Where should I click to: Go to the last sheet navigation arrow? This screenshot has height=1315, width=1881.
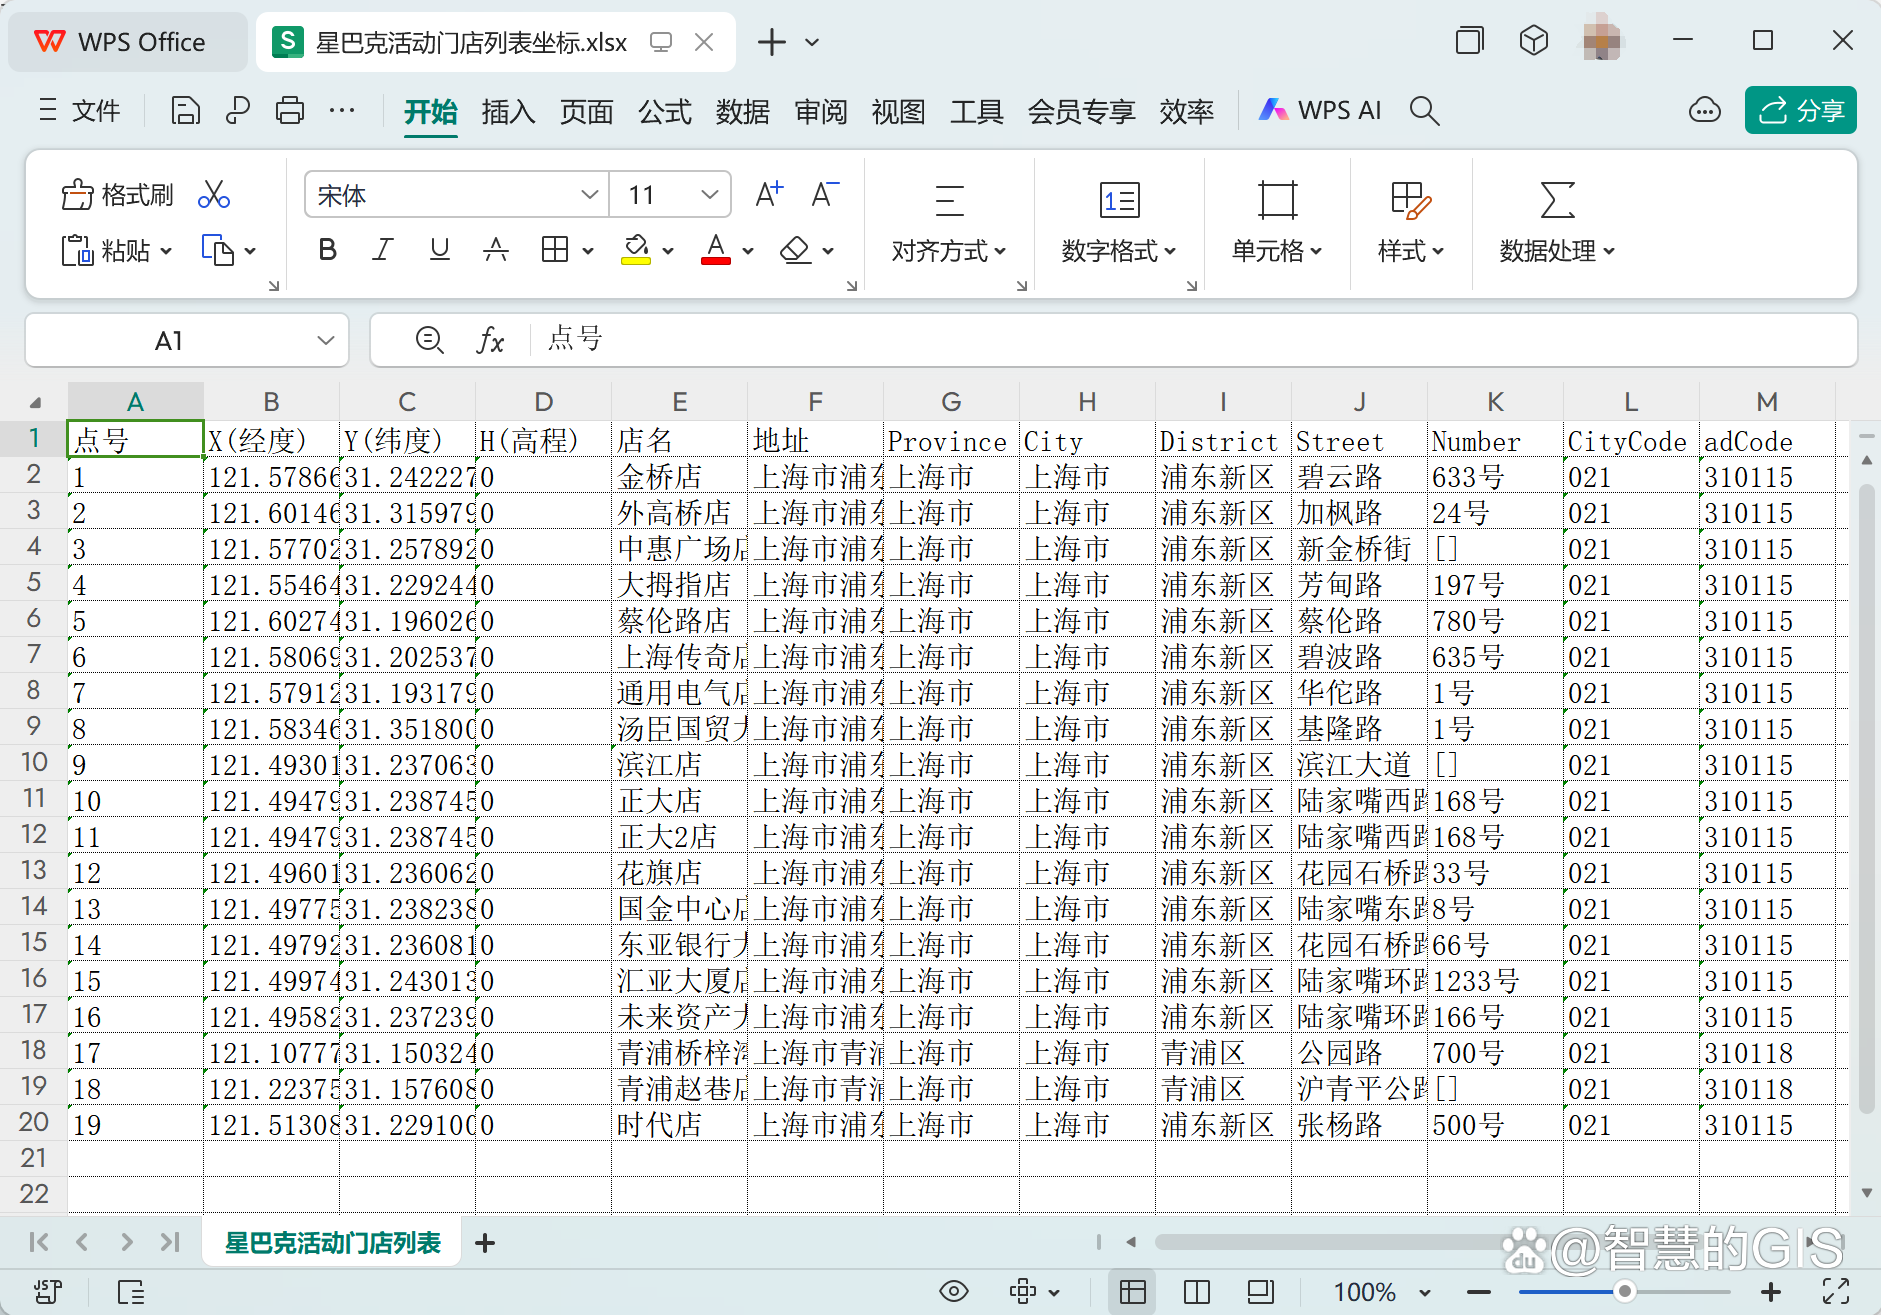(x=170, y=1242)
